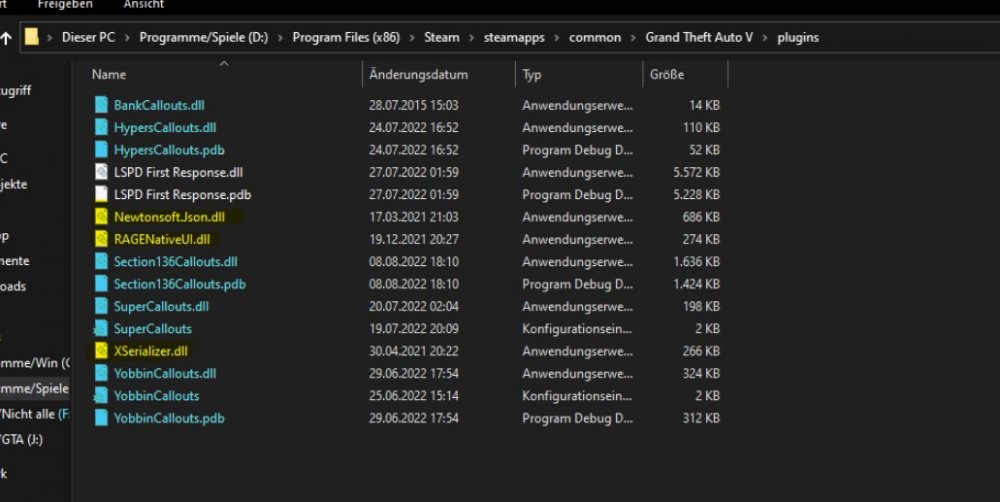Go to the common breadcrumb folder

[595, 37]
